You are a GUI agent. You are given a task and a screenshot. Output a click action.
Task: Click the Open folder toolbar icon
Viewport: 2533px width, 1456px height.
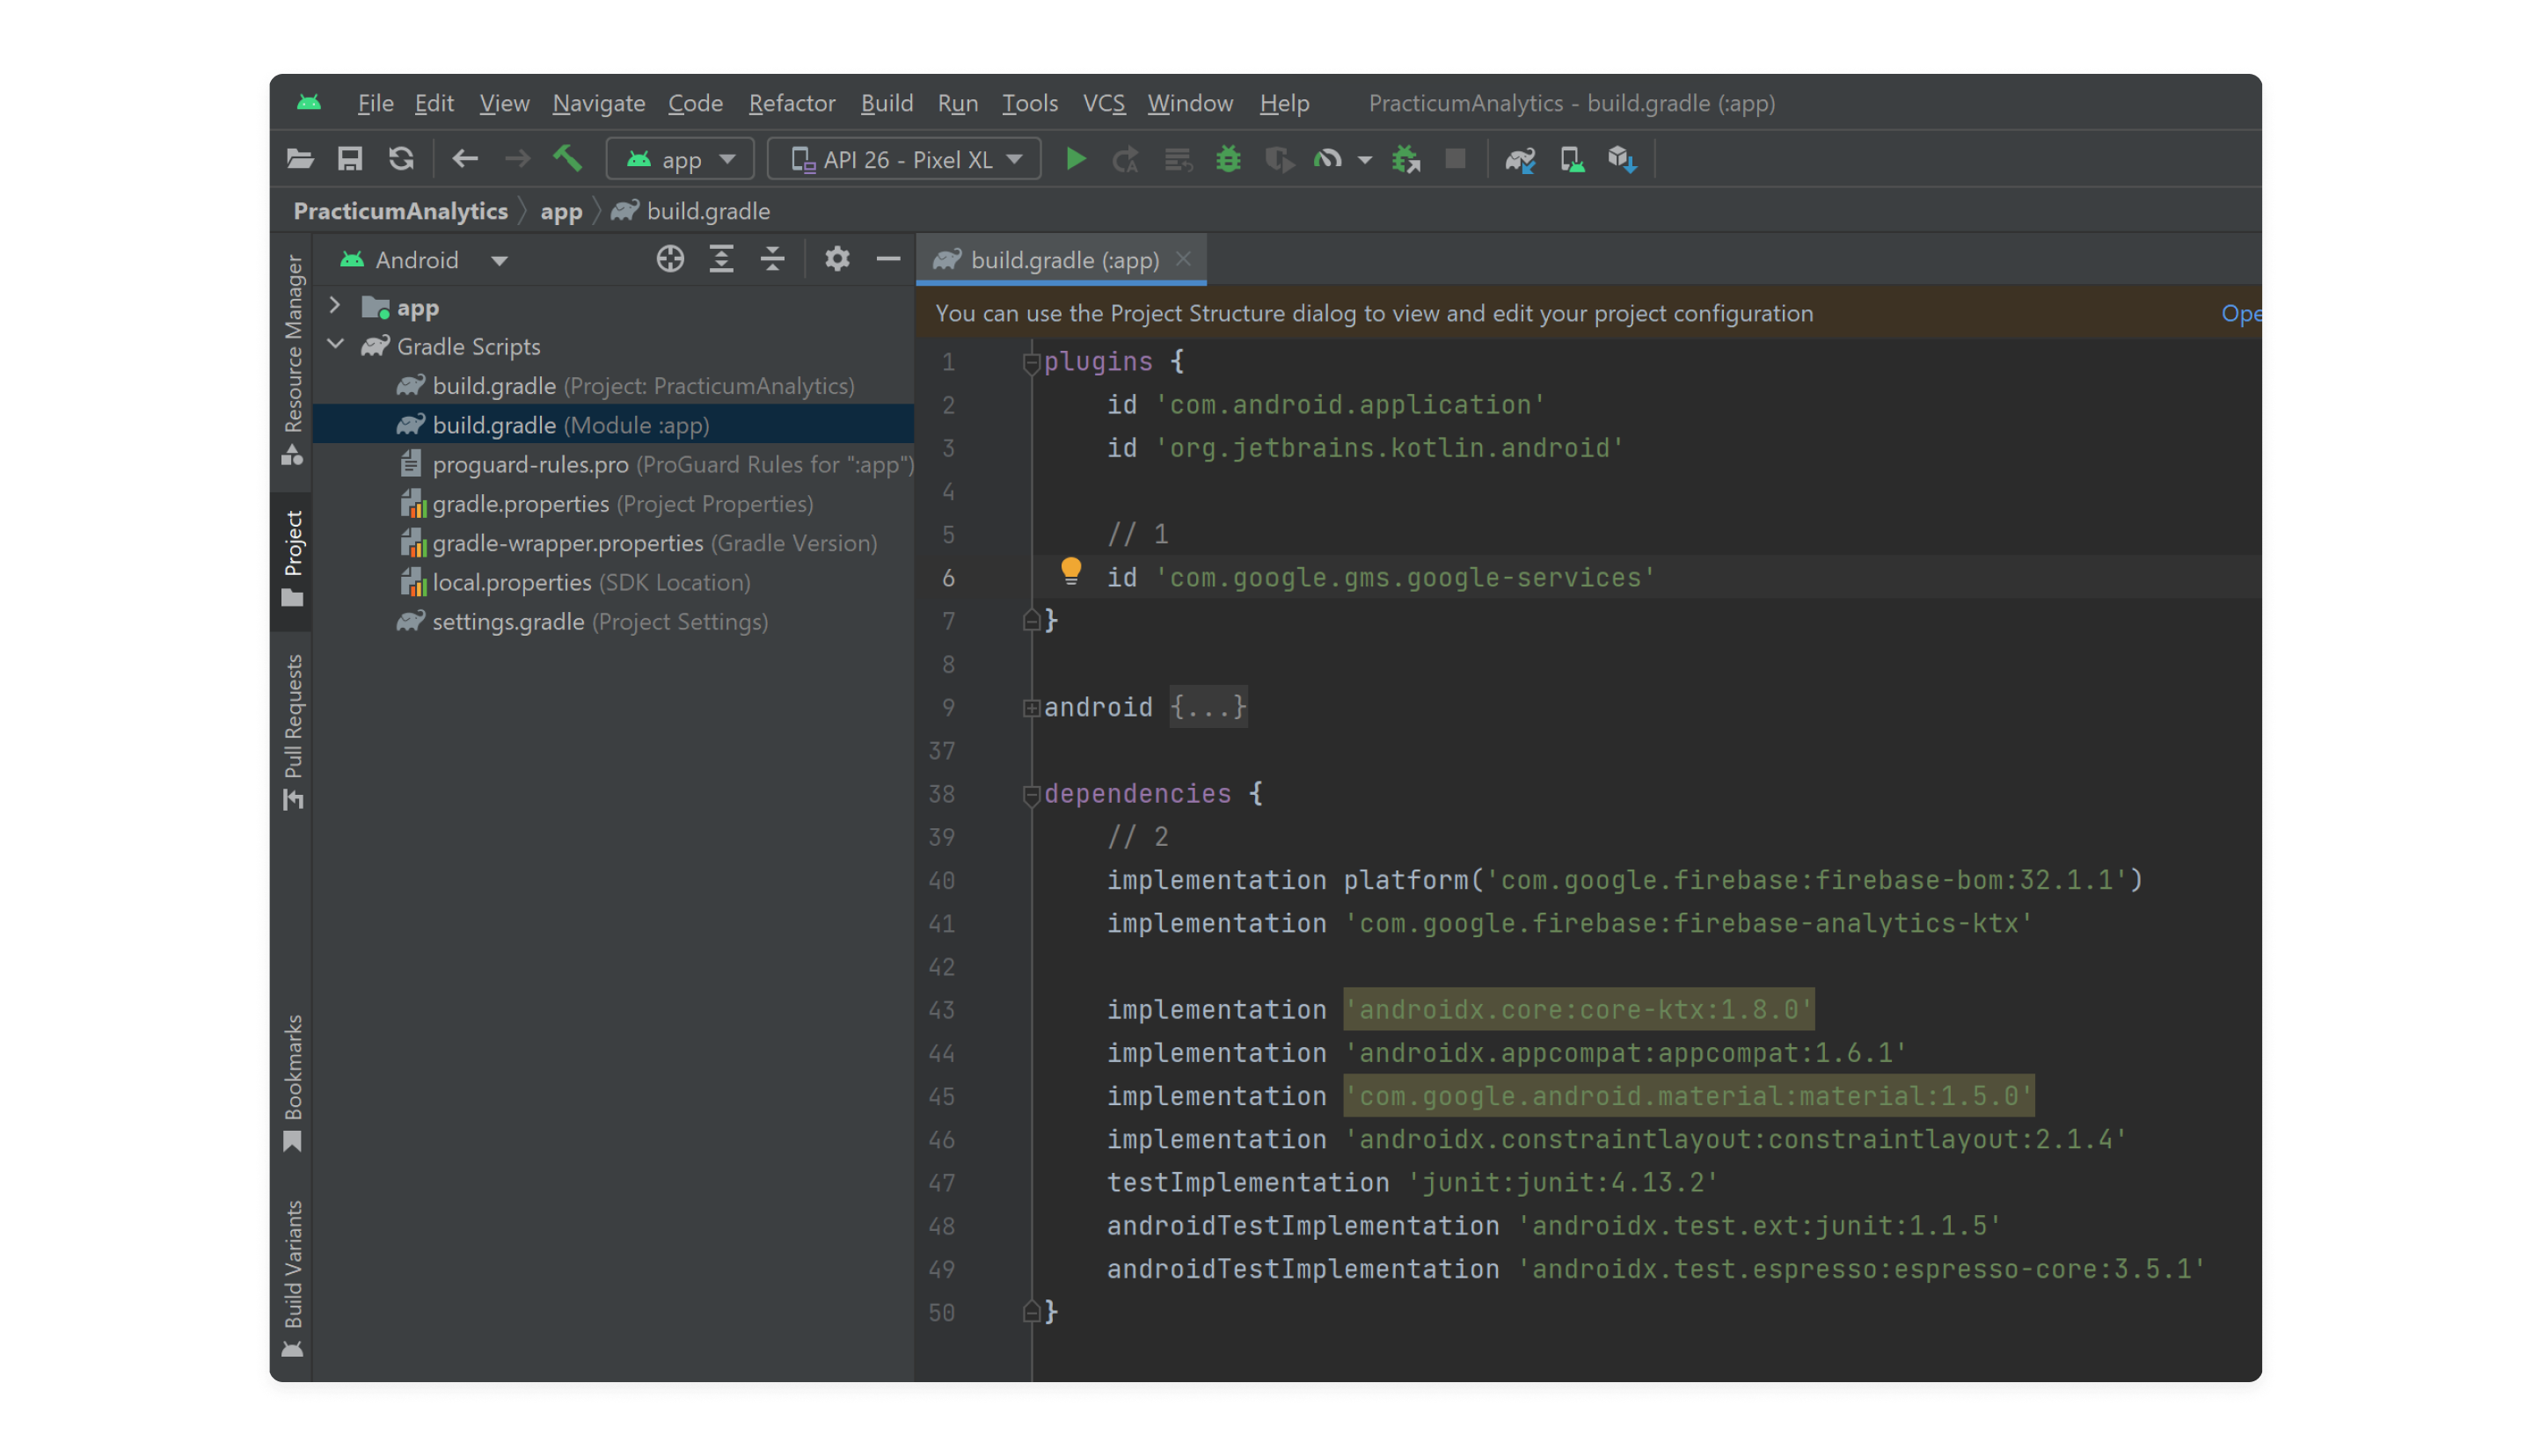click(300, 159)
